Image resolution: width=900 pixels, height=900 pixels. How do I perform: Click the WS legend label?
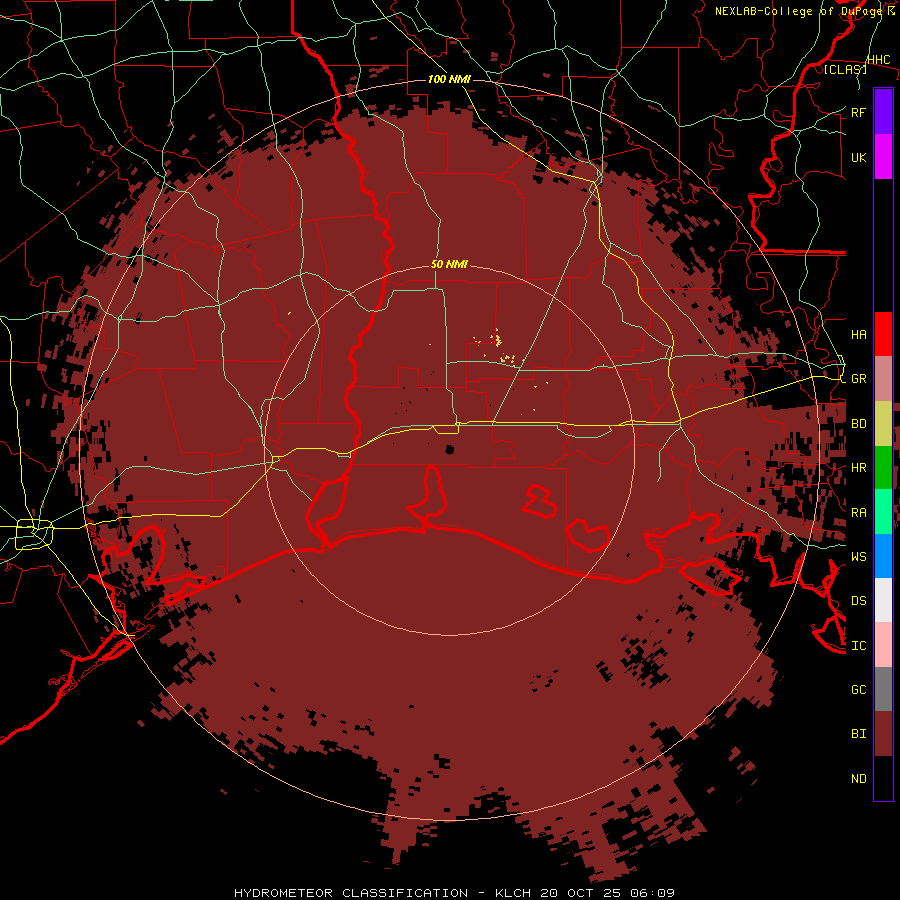pos(859,556)
